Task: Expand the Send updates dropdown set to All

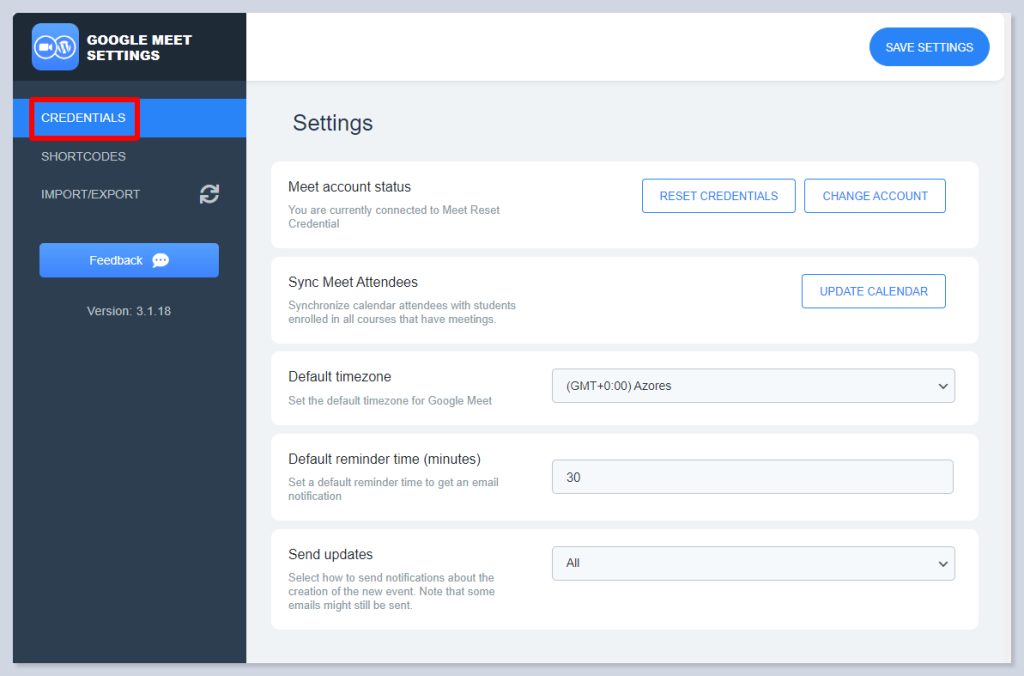Action: 753,563
